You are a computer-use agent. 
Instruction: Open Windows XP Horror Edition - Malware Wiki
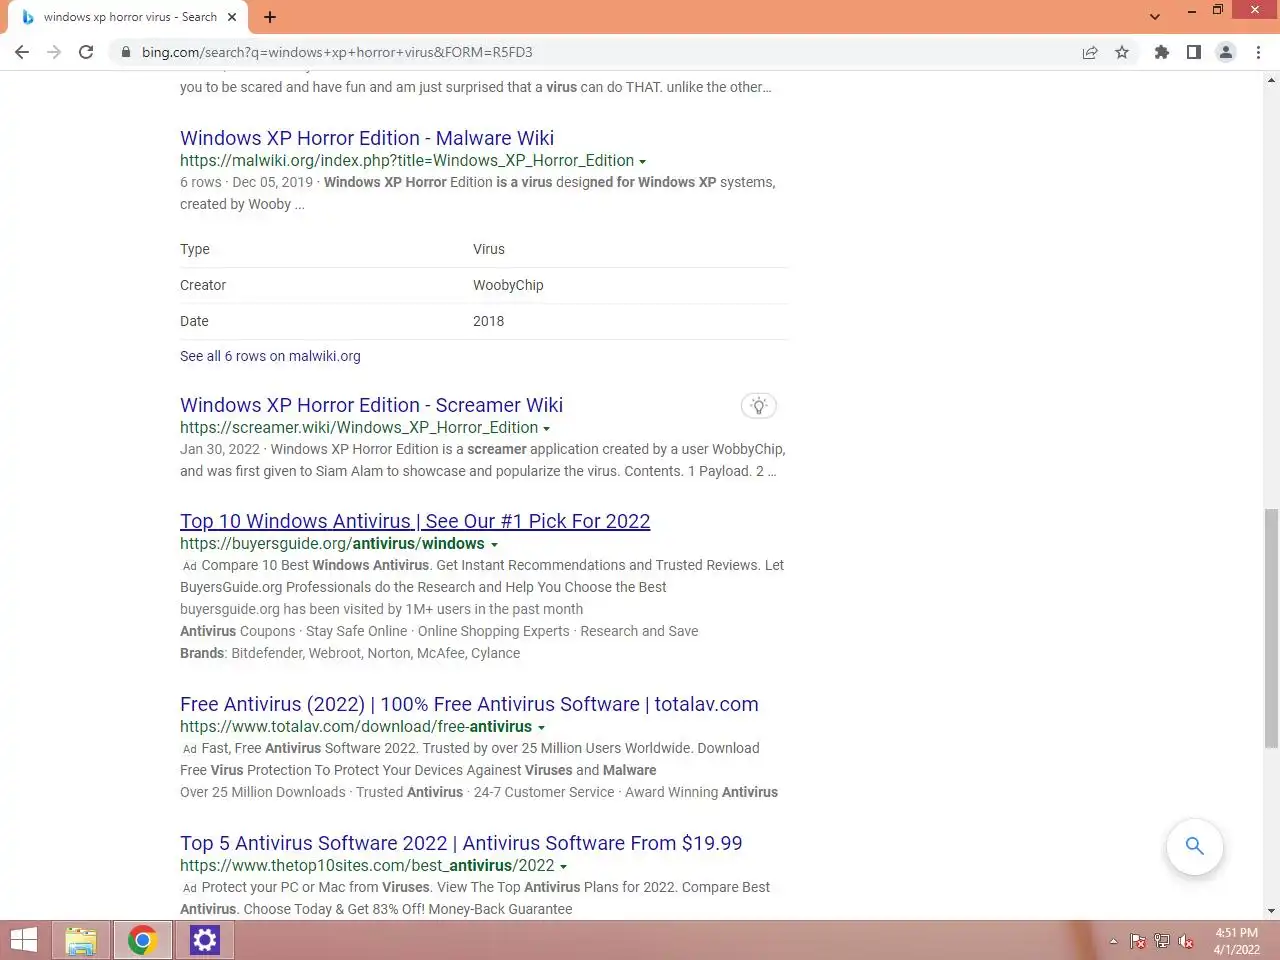pyautogui.click(x=367, y=138)
